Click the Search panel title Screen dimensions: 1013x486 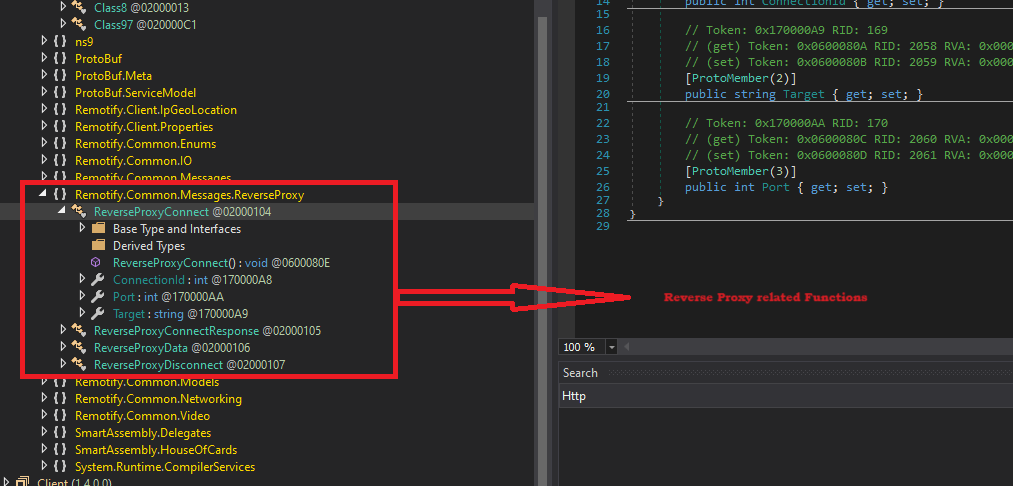tap(580, 372)
